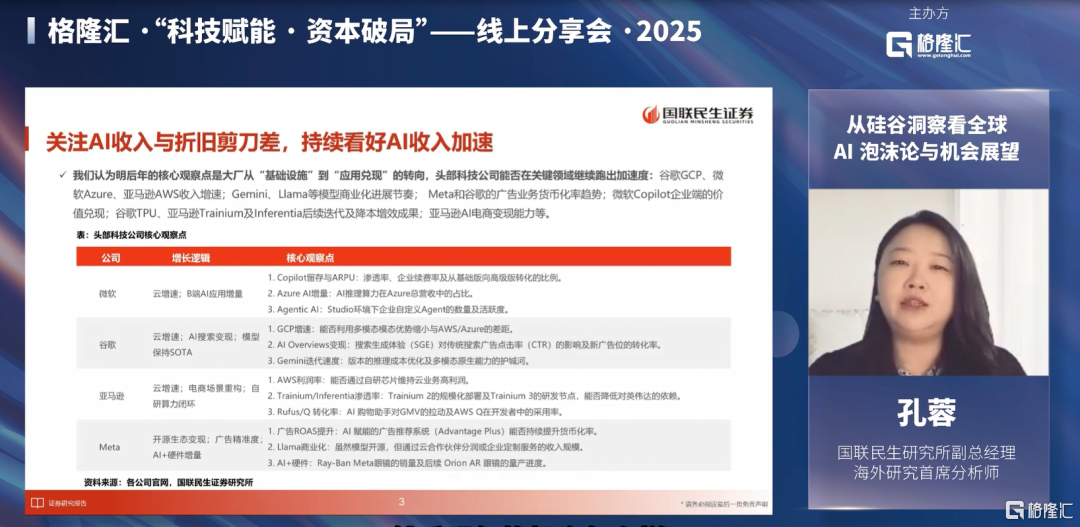This screenshot has height=527, width=1080.
Task: Click the 公司 table header
Action: (110, 257)
